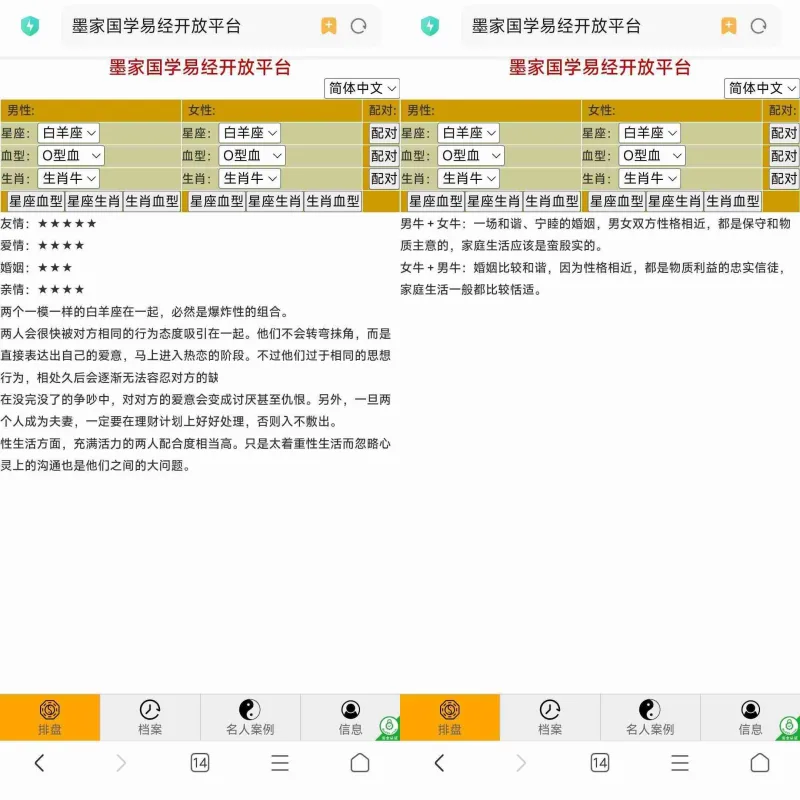Tap the left screen's address bar title text
The image size is (800, 800).
pyautogui.click(x=156, y=26)
